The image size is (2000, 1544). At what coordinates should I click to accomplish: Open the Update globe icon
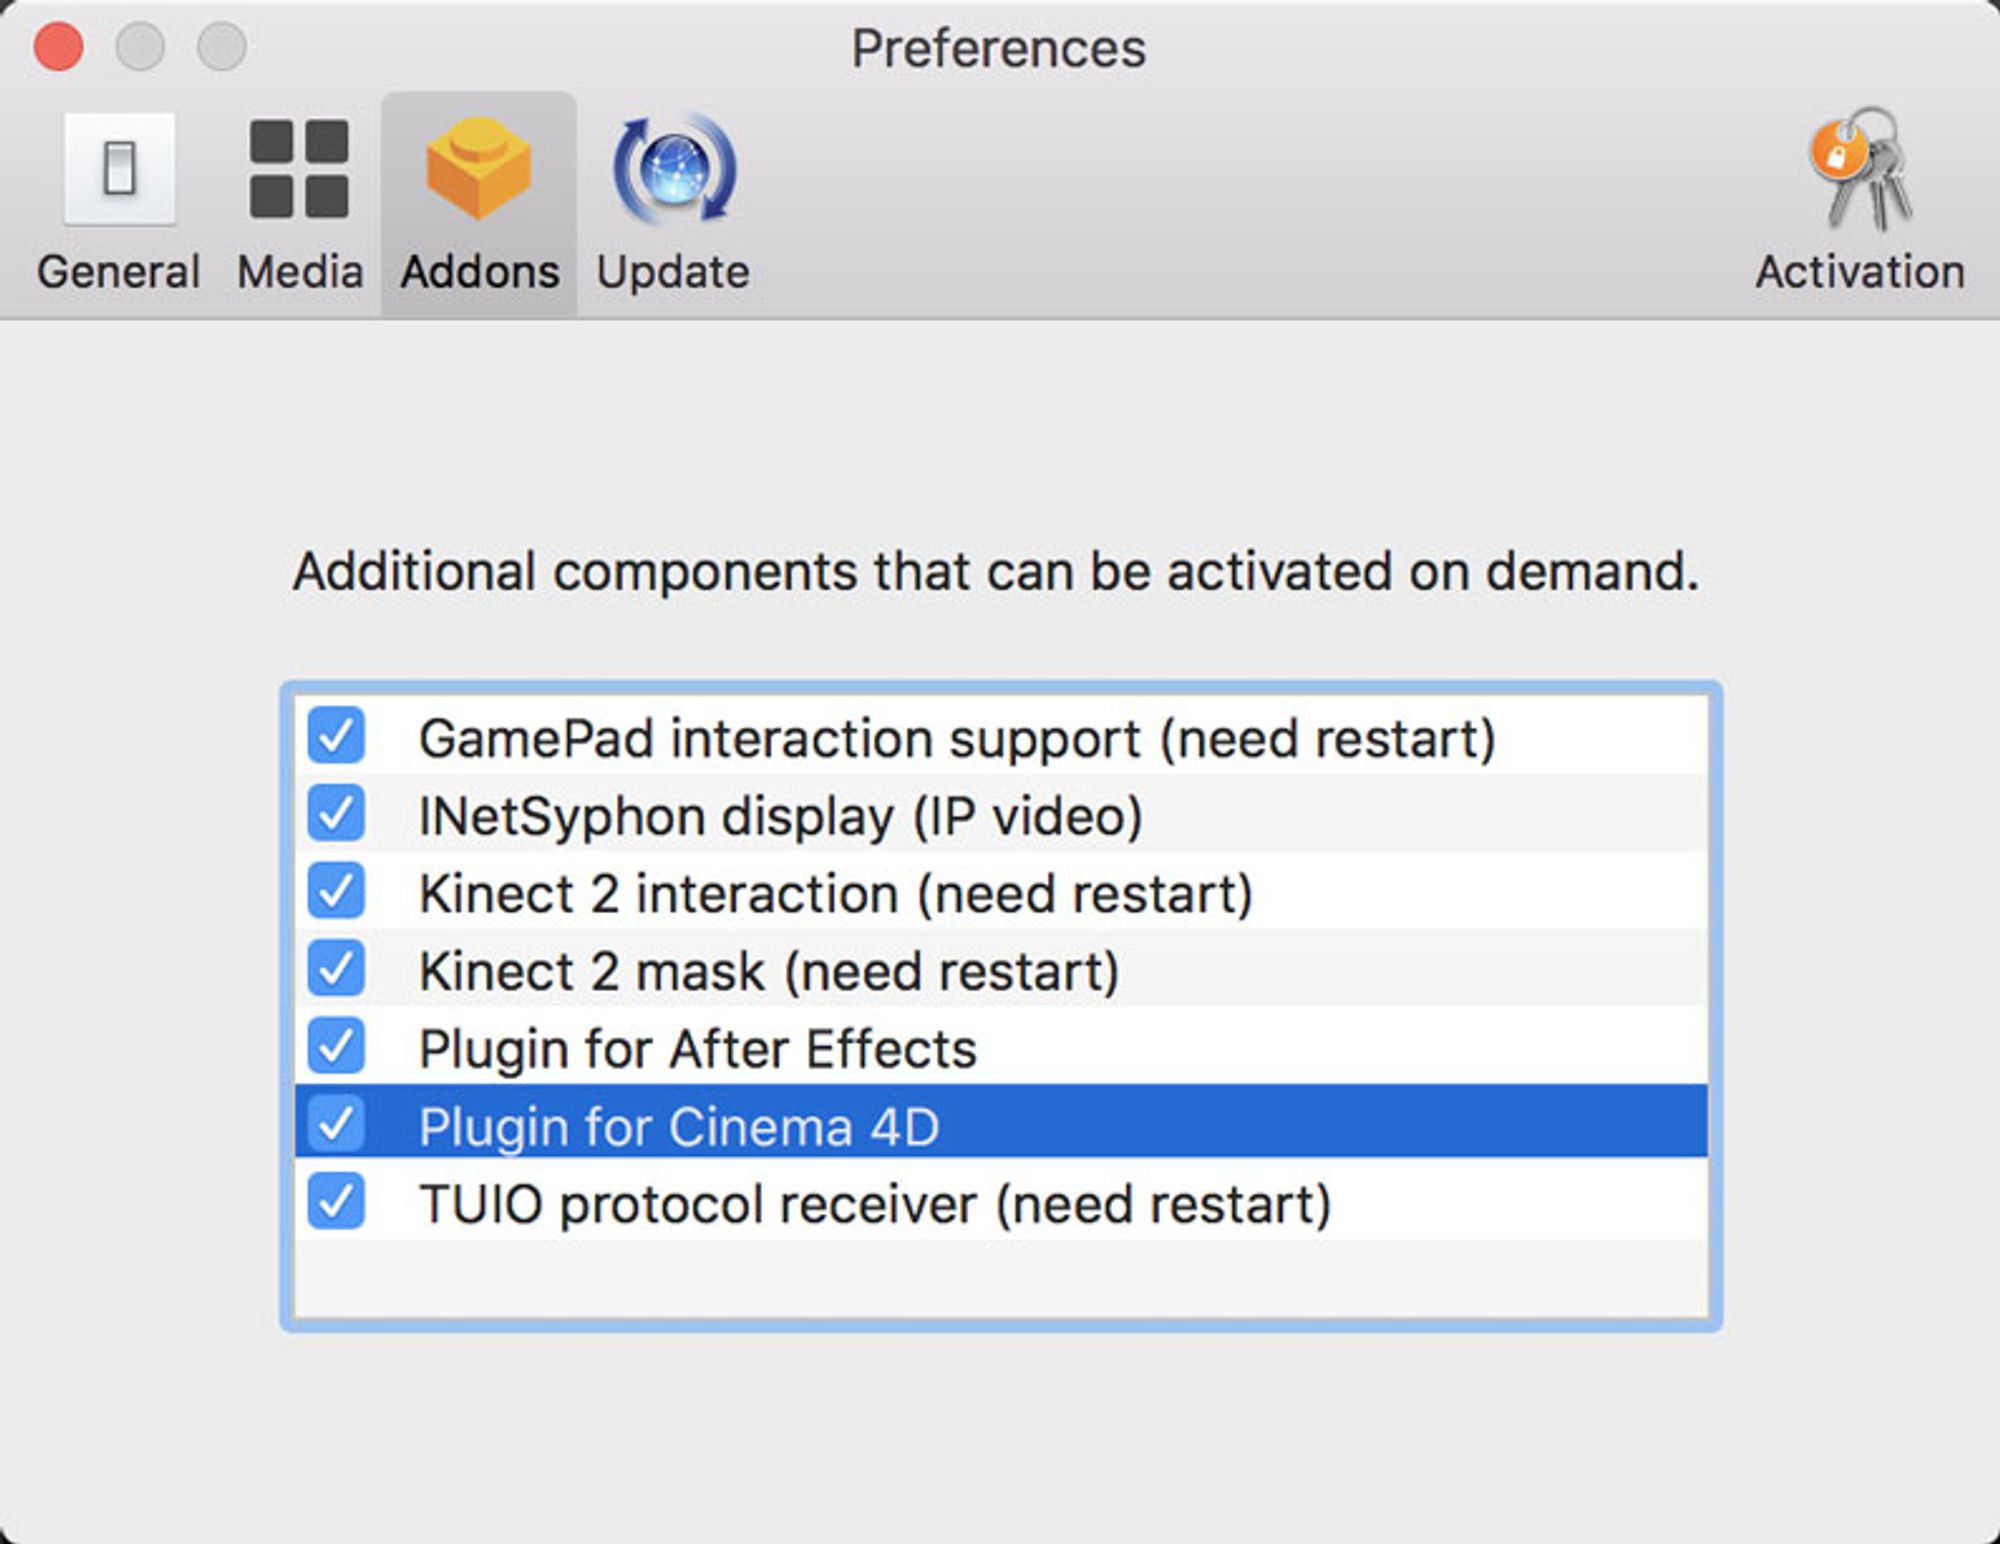pyautogui.click(x=674, y=168)
